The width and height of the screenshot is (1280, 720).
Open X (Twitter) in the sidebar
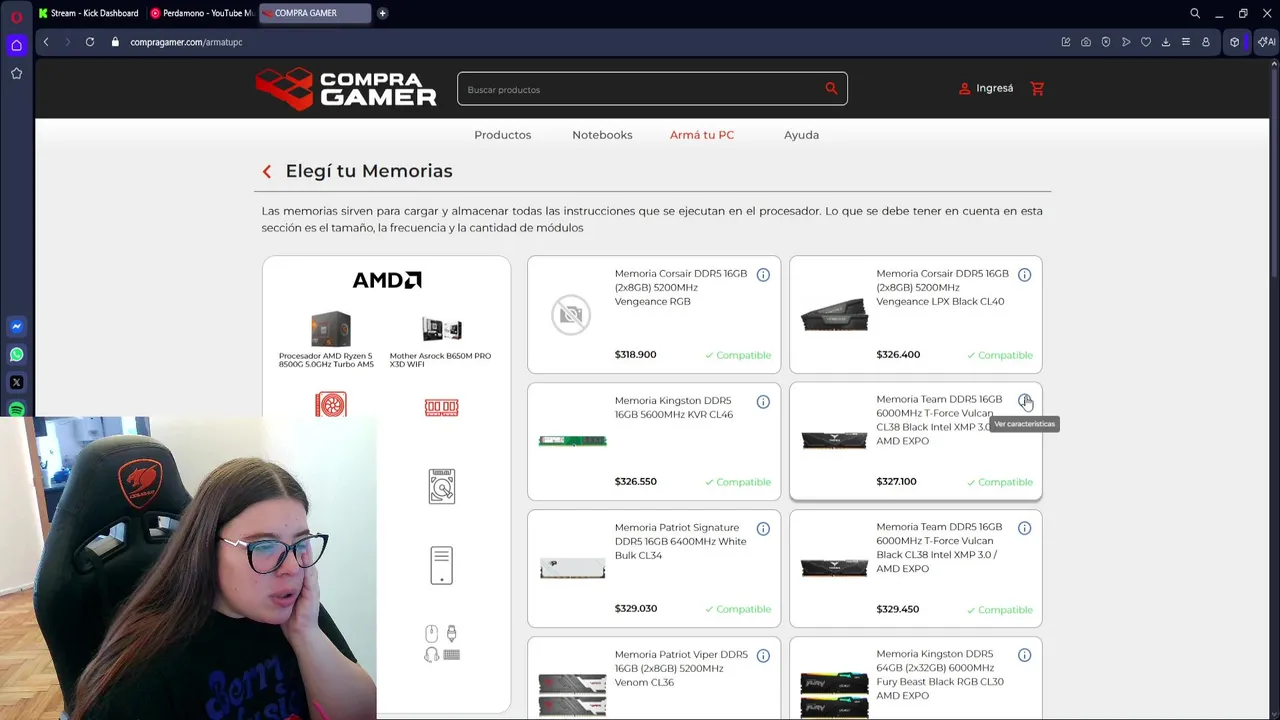point(16,382)
